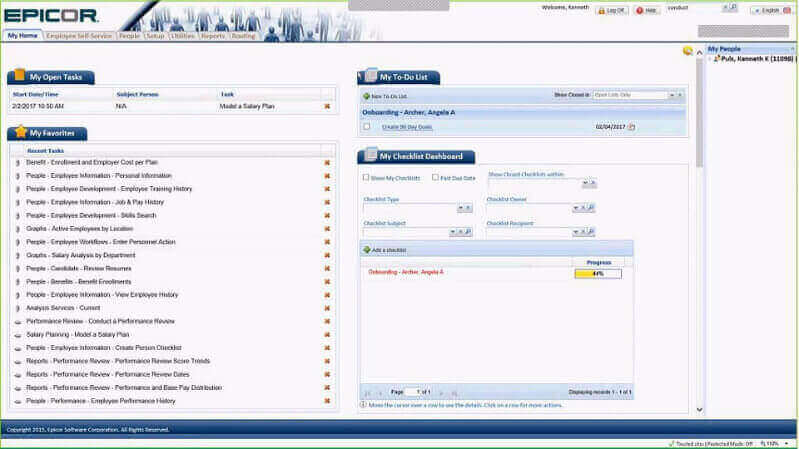Viewport: 799px width, 449px height.
Task: Open the People tab
Action: (x=129, y=36)
